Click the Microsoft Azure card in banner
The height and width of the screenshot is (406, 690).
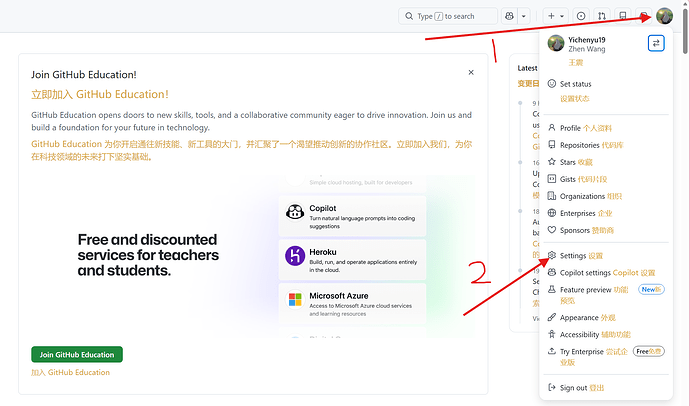pos(352,304)
